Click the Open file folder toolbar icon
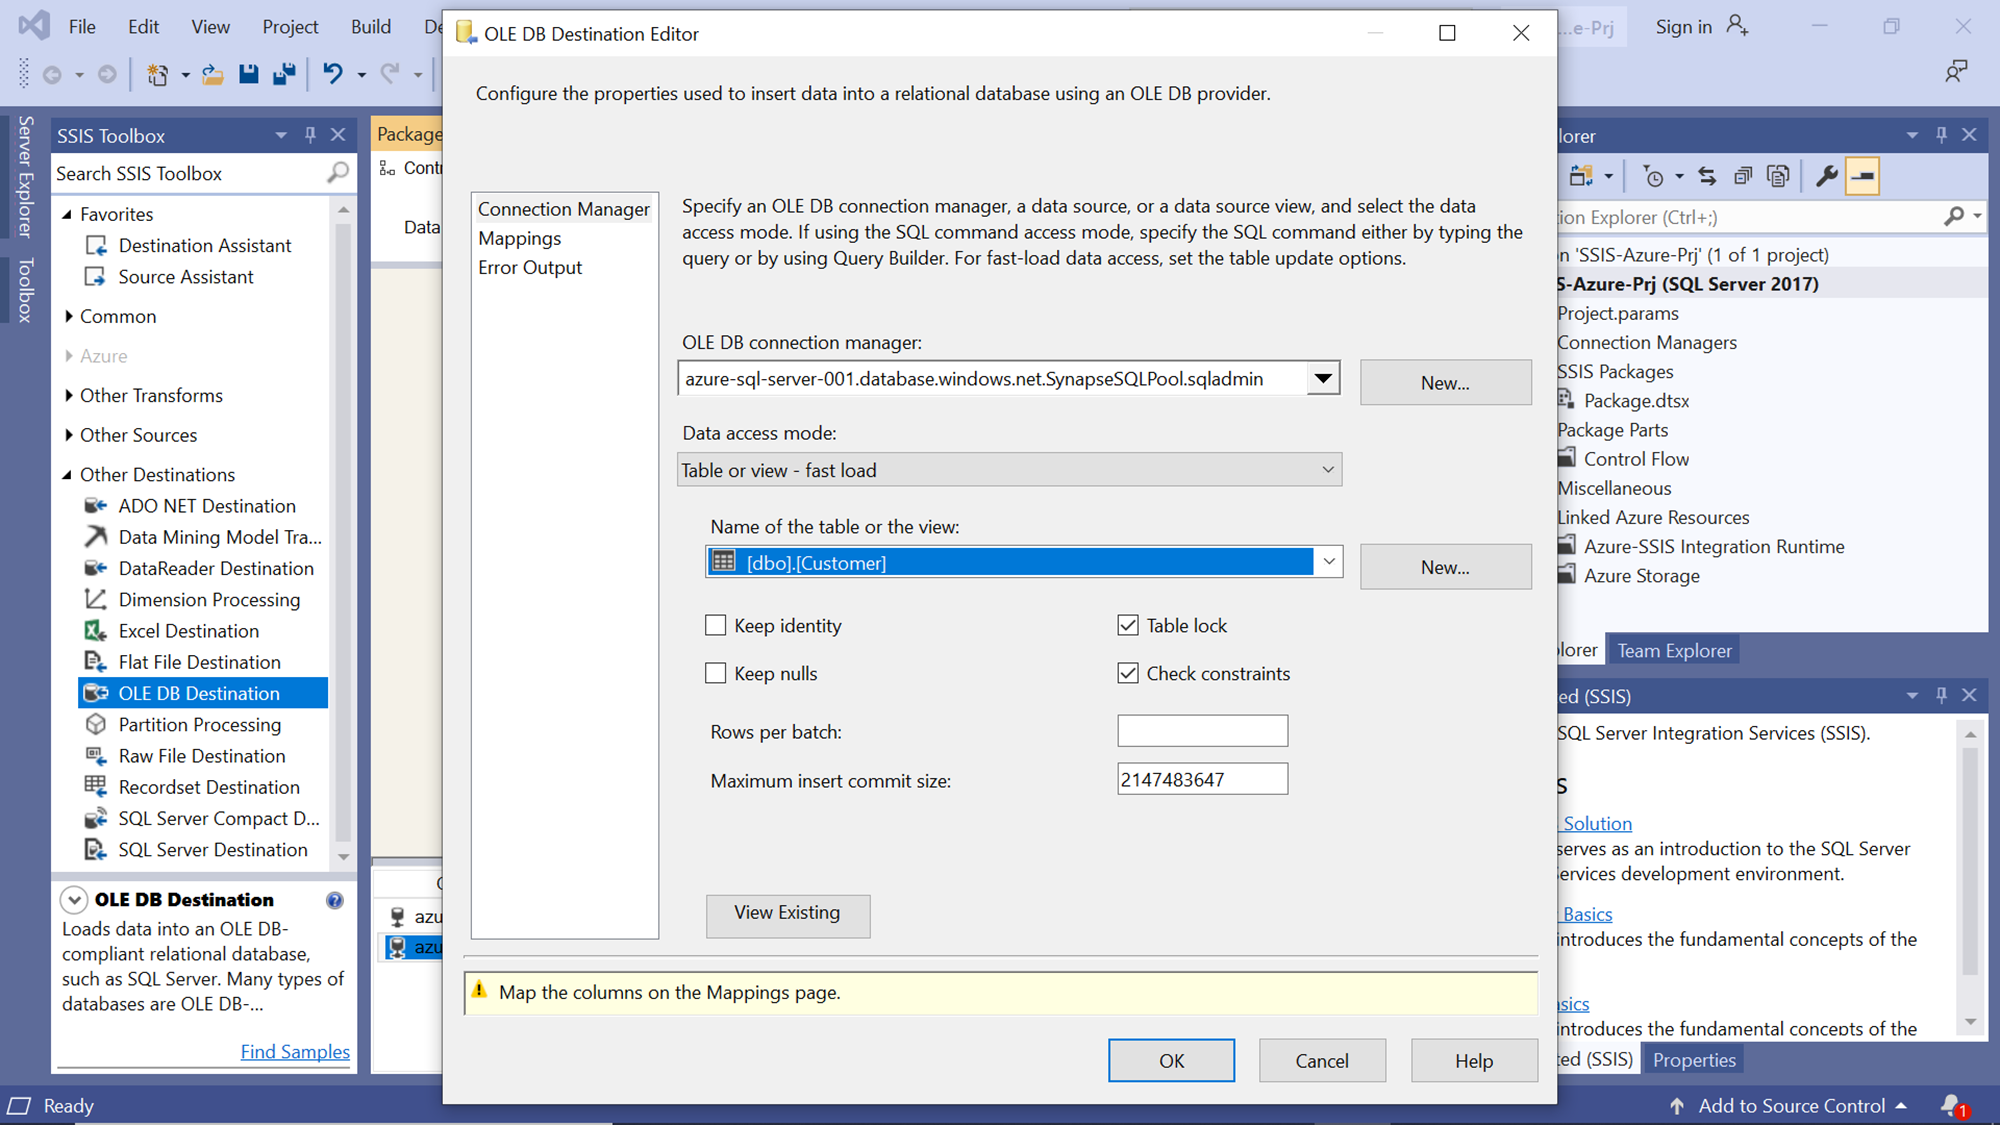This screenshot has width=2000, height=1125. click(x=212, y=74)
